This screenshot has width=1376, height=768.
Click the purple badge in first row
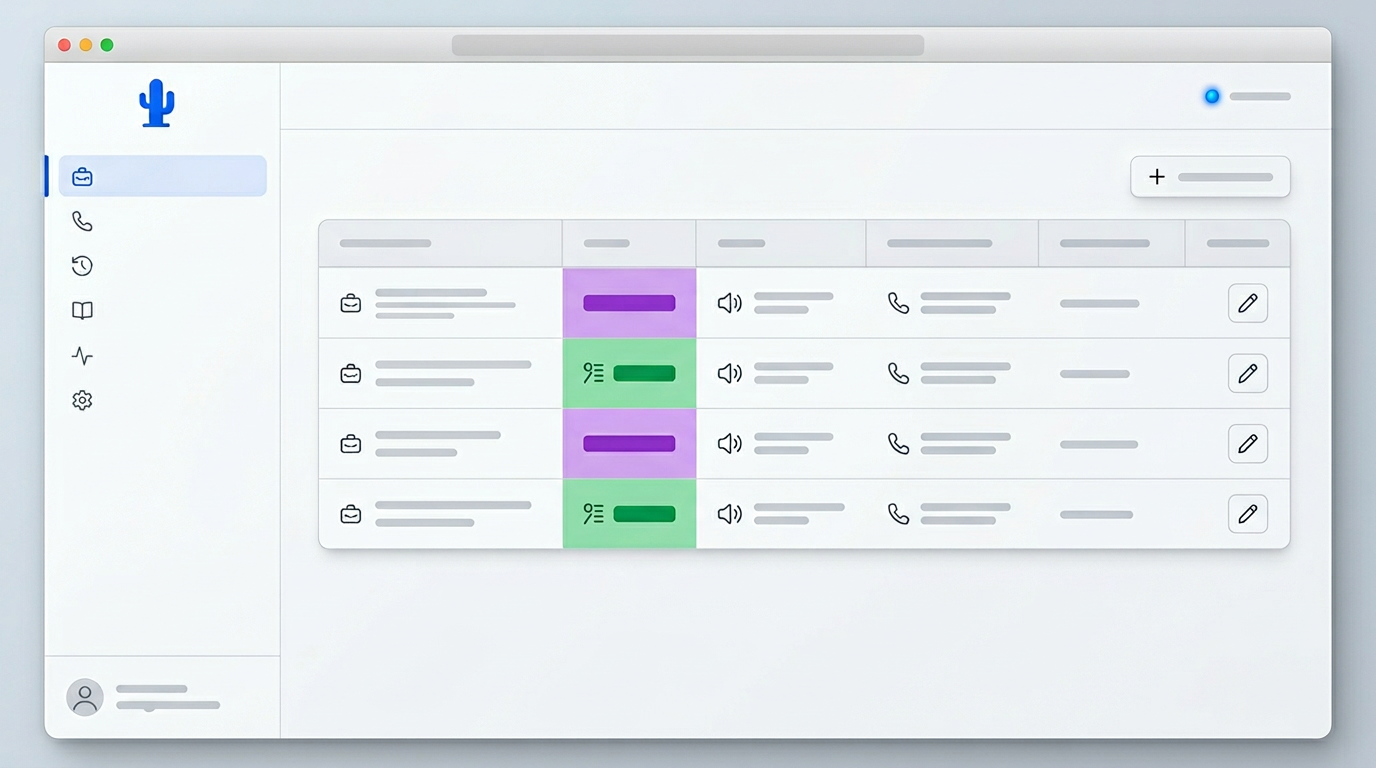pos(629,303)
